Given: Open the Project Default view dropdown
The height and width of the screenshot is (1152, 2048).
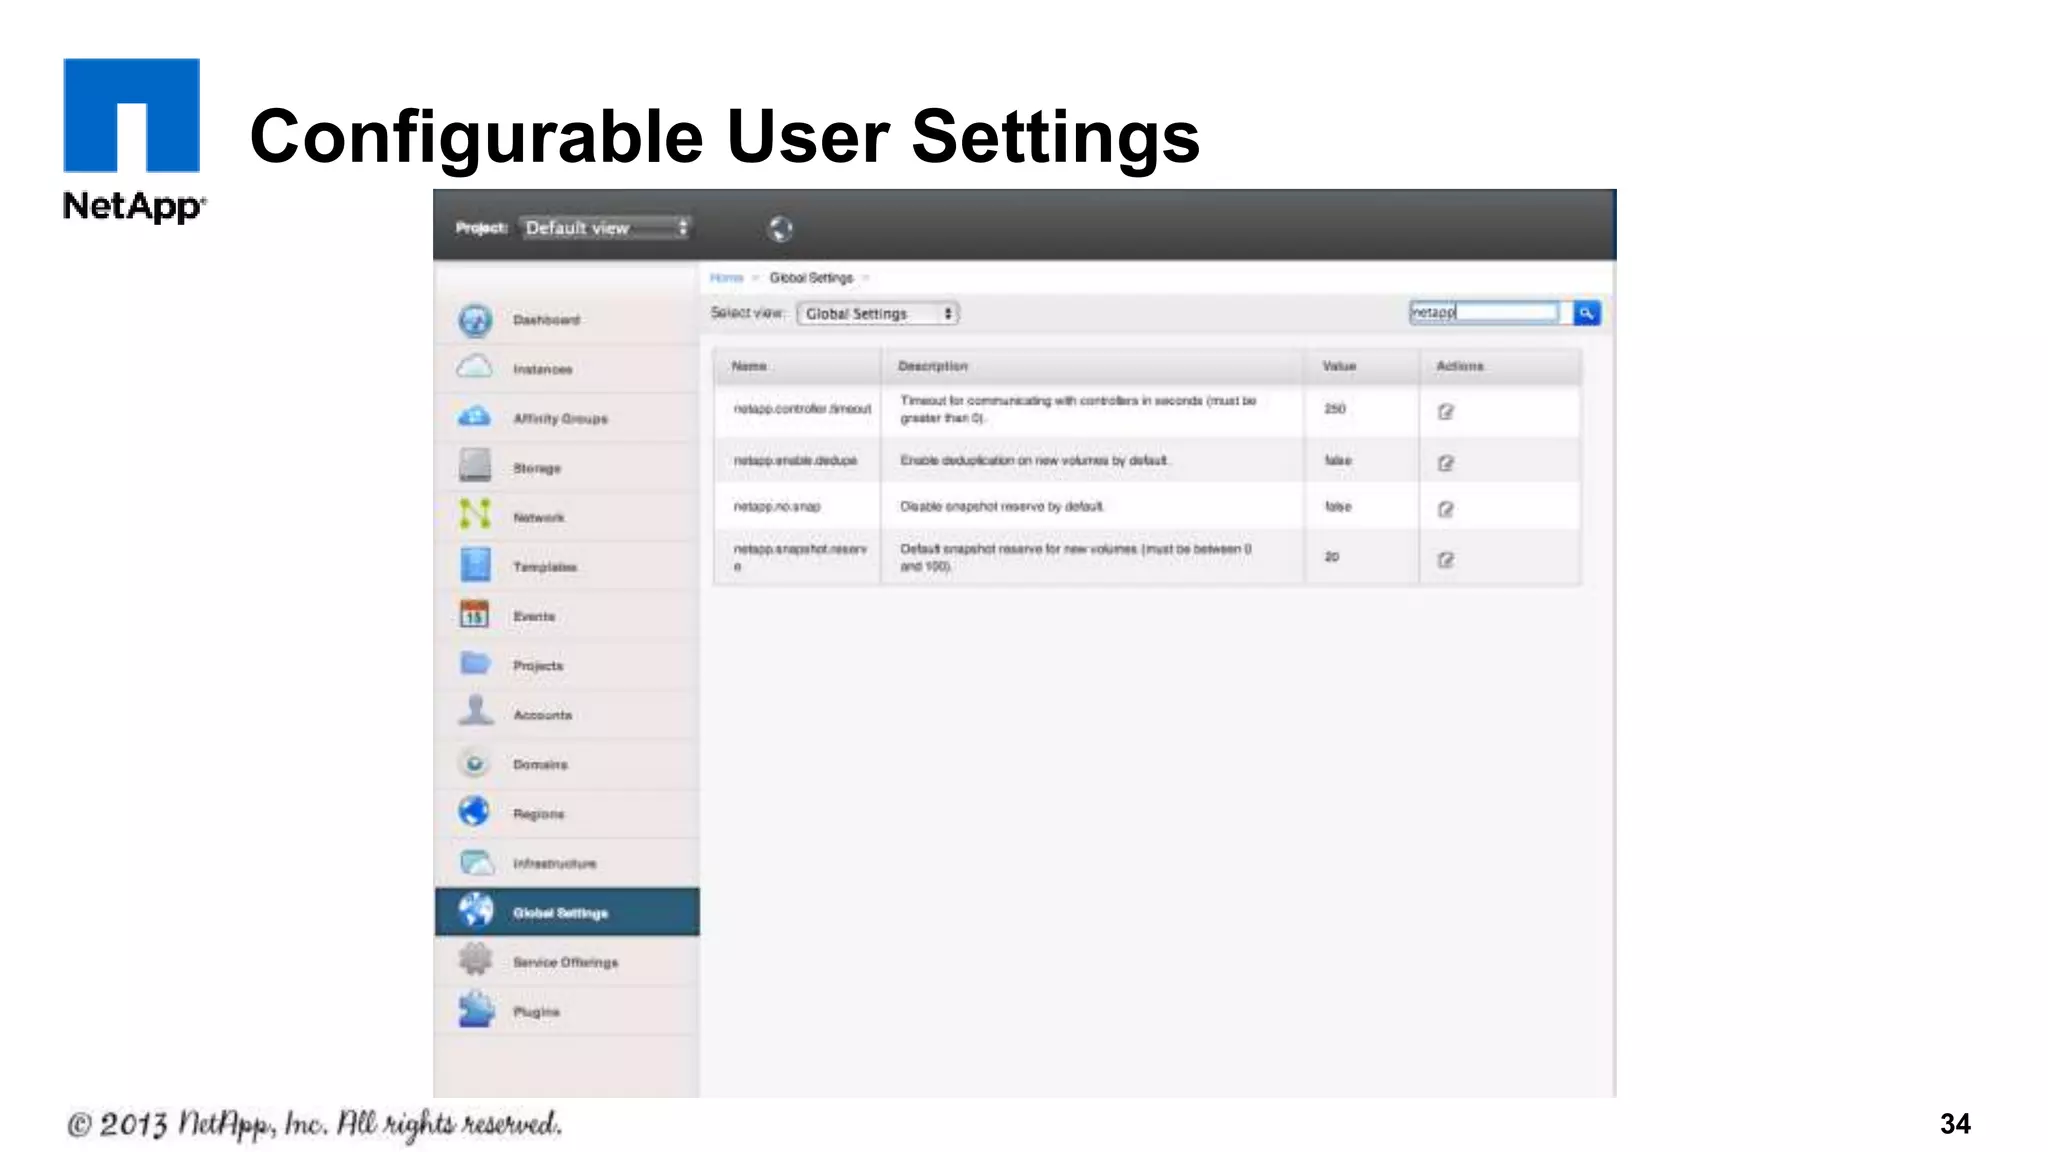Looking at the screenshot, I should 605,228.
